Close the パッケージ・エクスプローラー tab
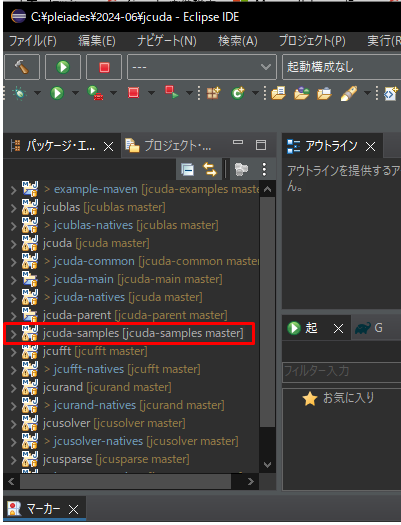The image size is (401, 525). point(108,146)
